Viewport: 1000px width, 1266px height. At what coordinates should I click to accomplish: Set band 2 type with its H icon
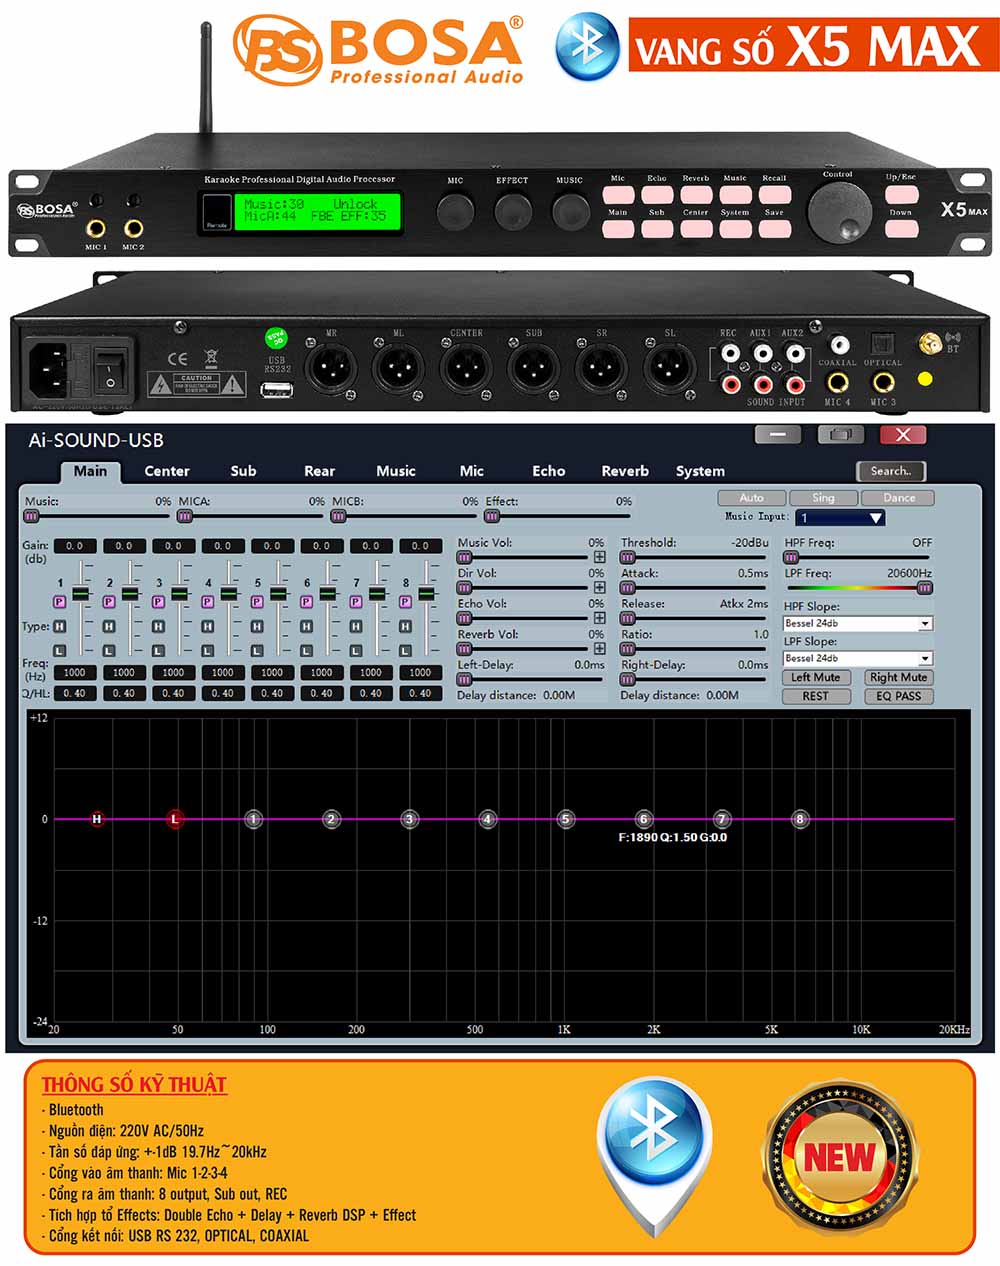point(109,626)
